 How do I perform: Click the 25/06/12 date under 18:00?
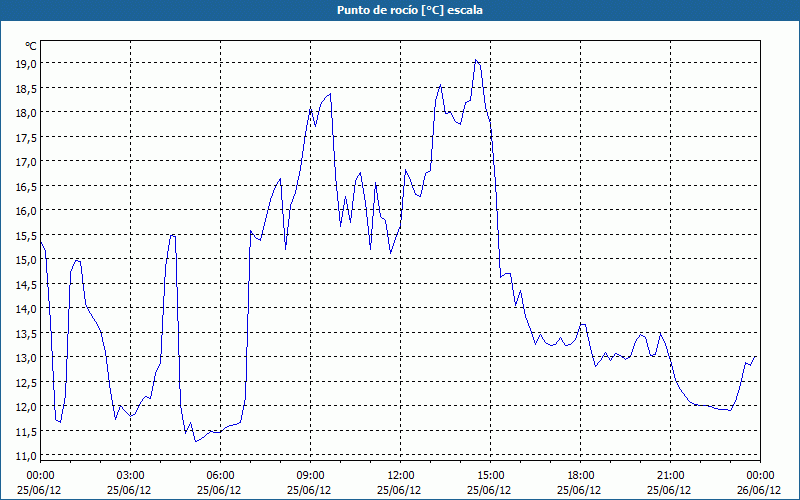point(579,490)
